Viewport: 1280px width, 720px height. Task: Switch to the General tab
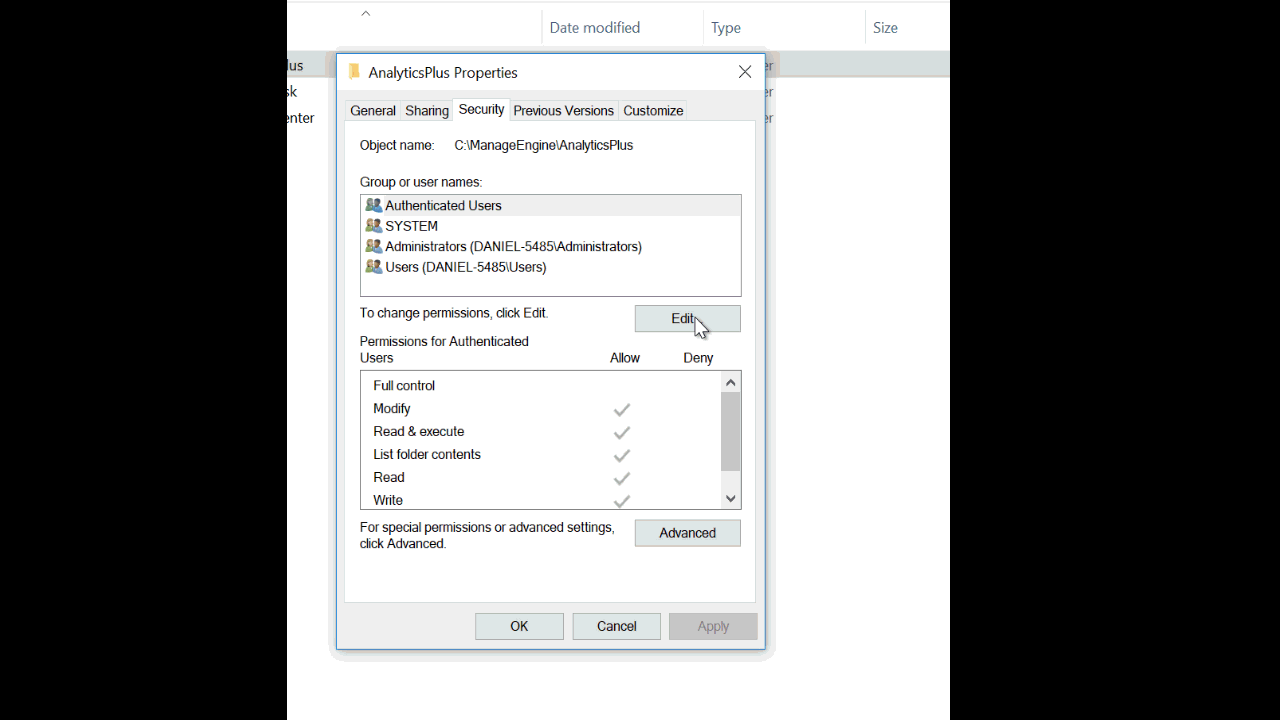coord(373,111)
